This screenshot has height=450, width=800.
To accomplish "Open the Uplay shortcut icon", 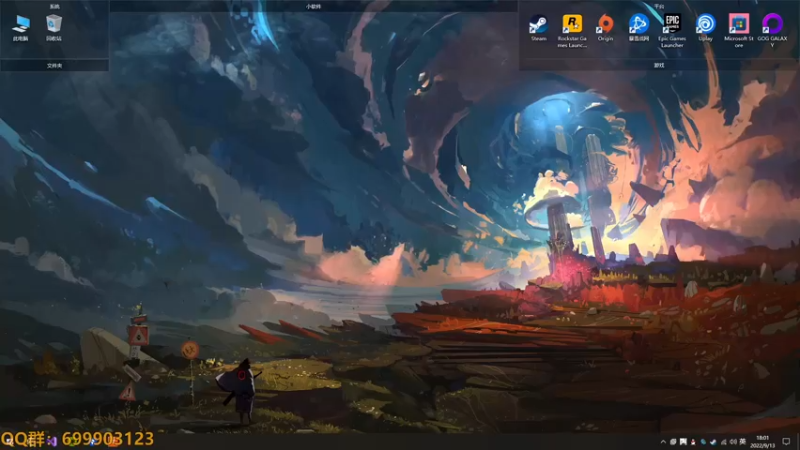I will click(706, 28).
